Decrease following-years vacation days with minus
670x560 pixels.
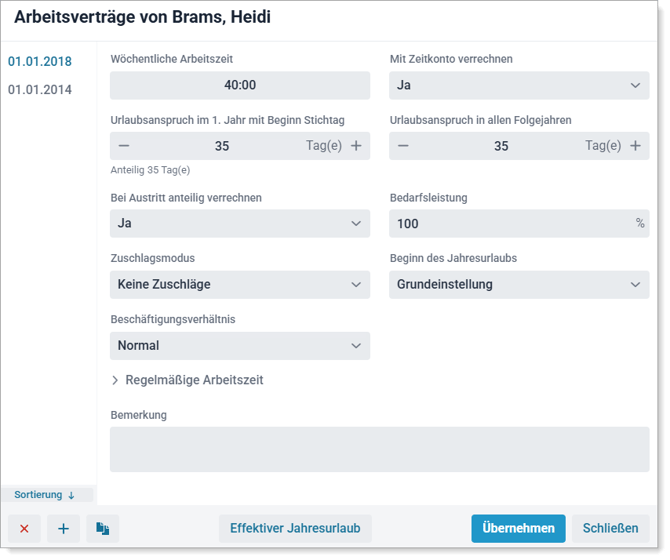(403, 146)
